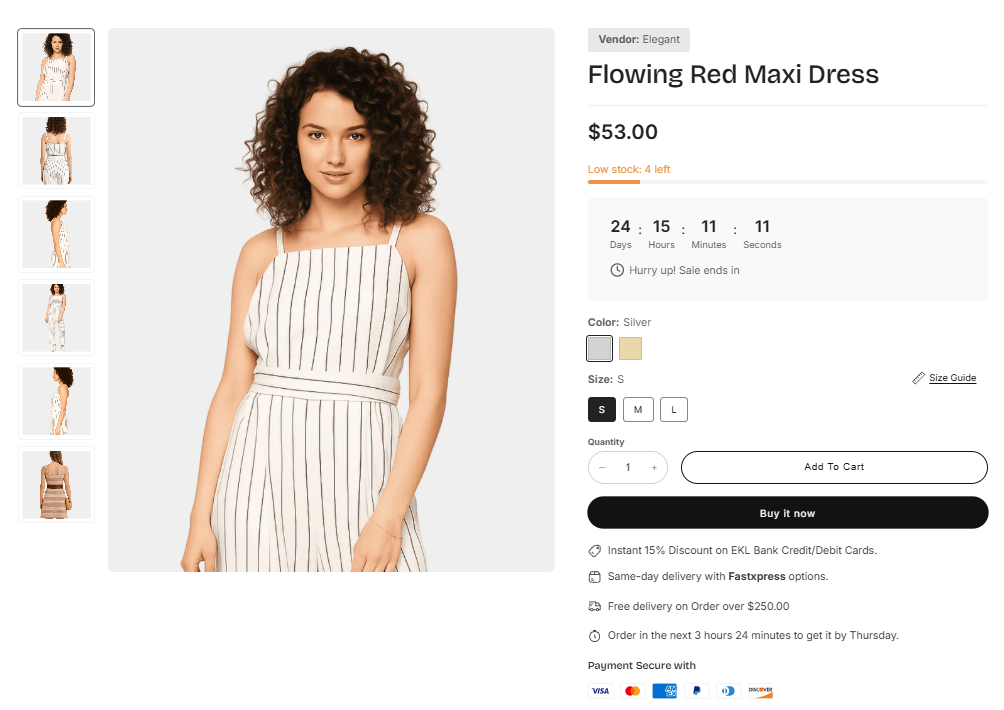View the last thumbnail showing dress back
Image resolution: width=1004 pixels, height=710 pixels.
[56, 485]
